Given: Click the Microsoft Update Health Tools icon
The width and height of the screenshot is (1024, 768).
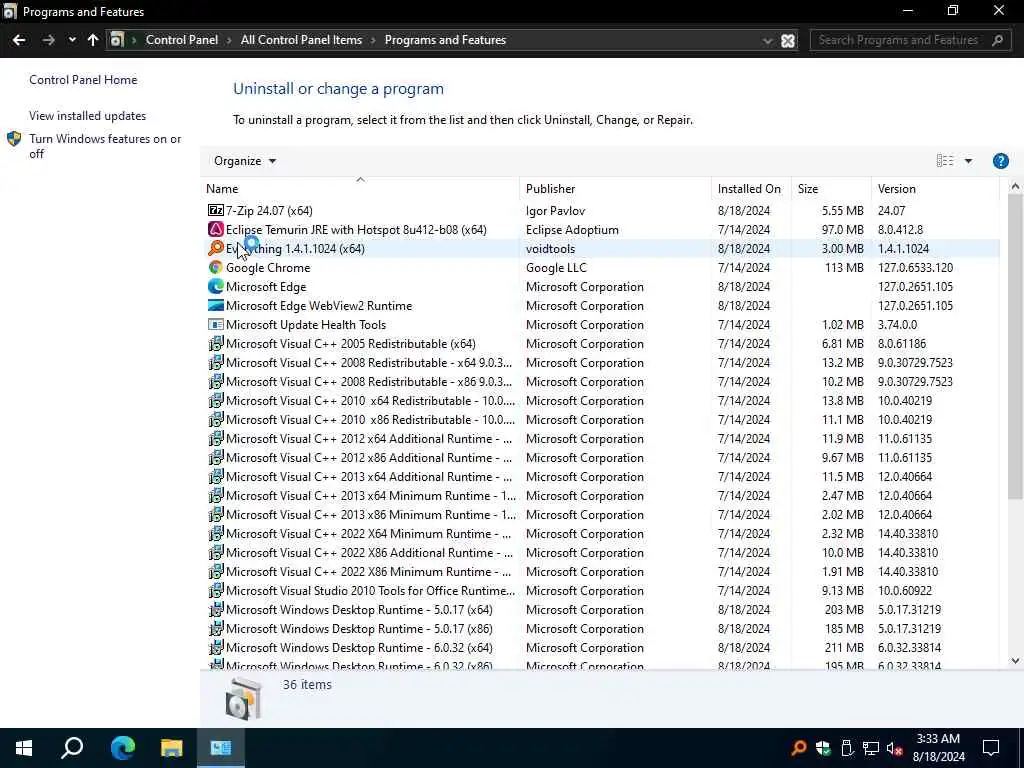Looking at the screenshot, I should click(216, 324).
